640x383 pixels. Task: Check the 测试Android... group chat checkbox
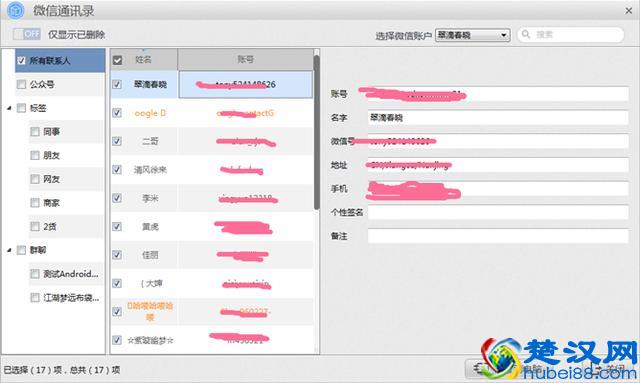[x=35, y=274]
